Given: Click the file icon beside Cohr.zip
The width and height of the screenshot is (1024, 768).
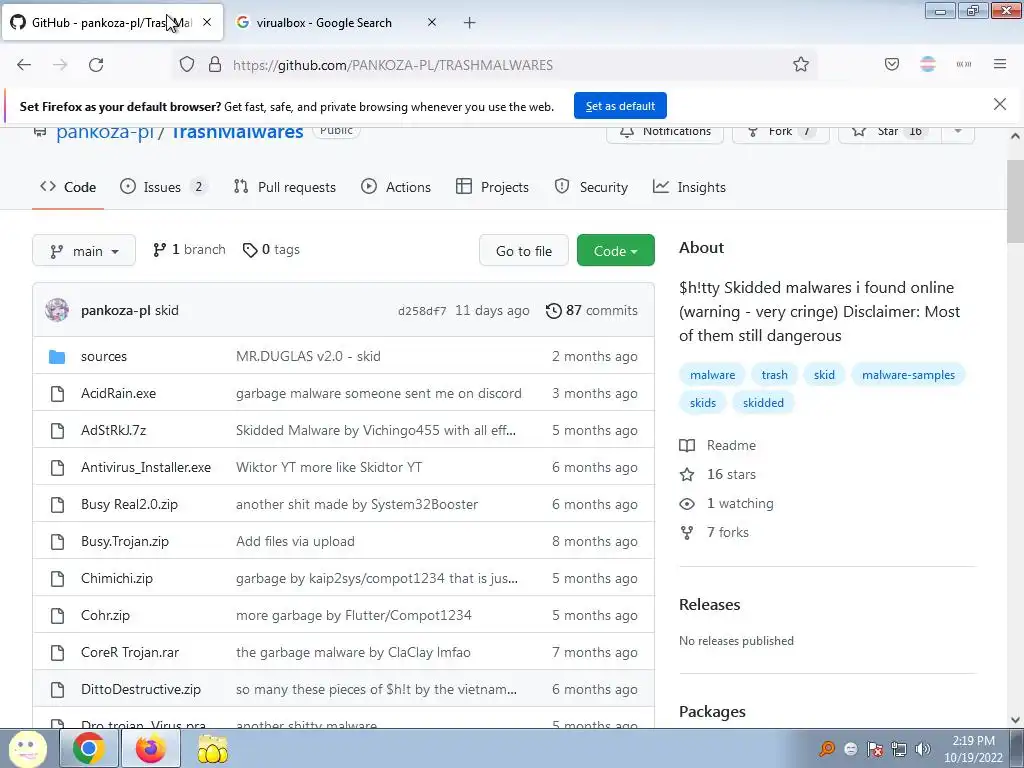Looking at the screenshot, I should [x=57, y=616].
